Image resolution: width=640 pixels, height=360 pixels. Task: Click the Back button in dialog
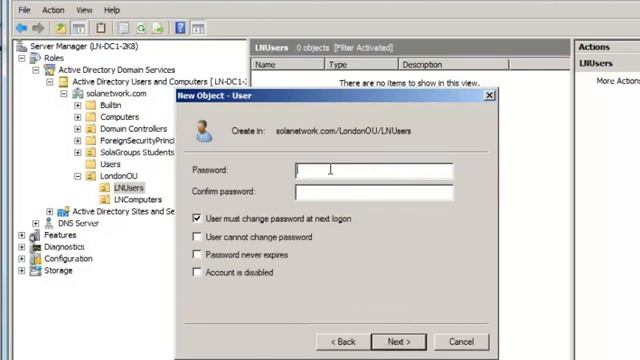pos(343,342)
